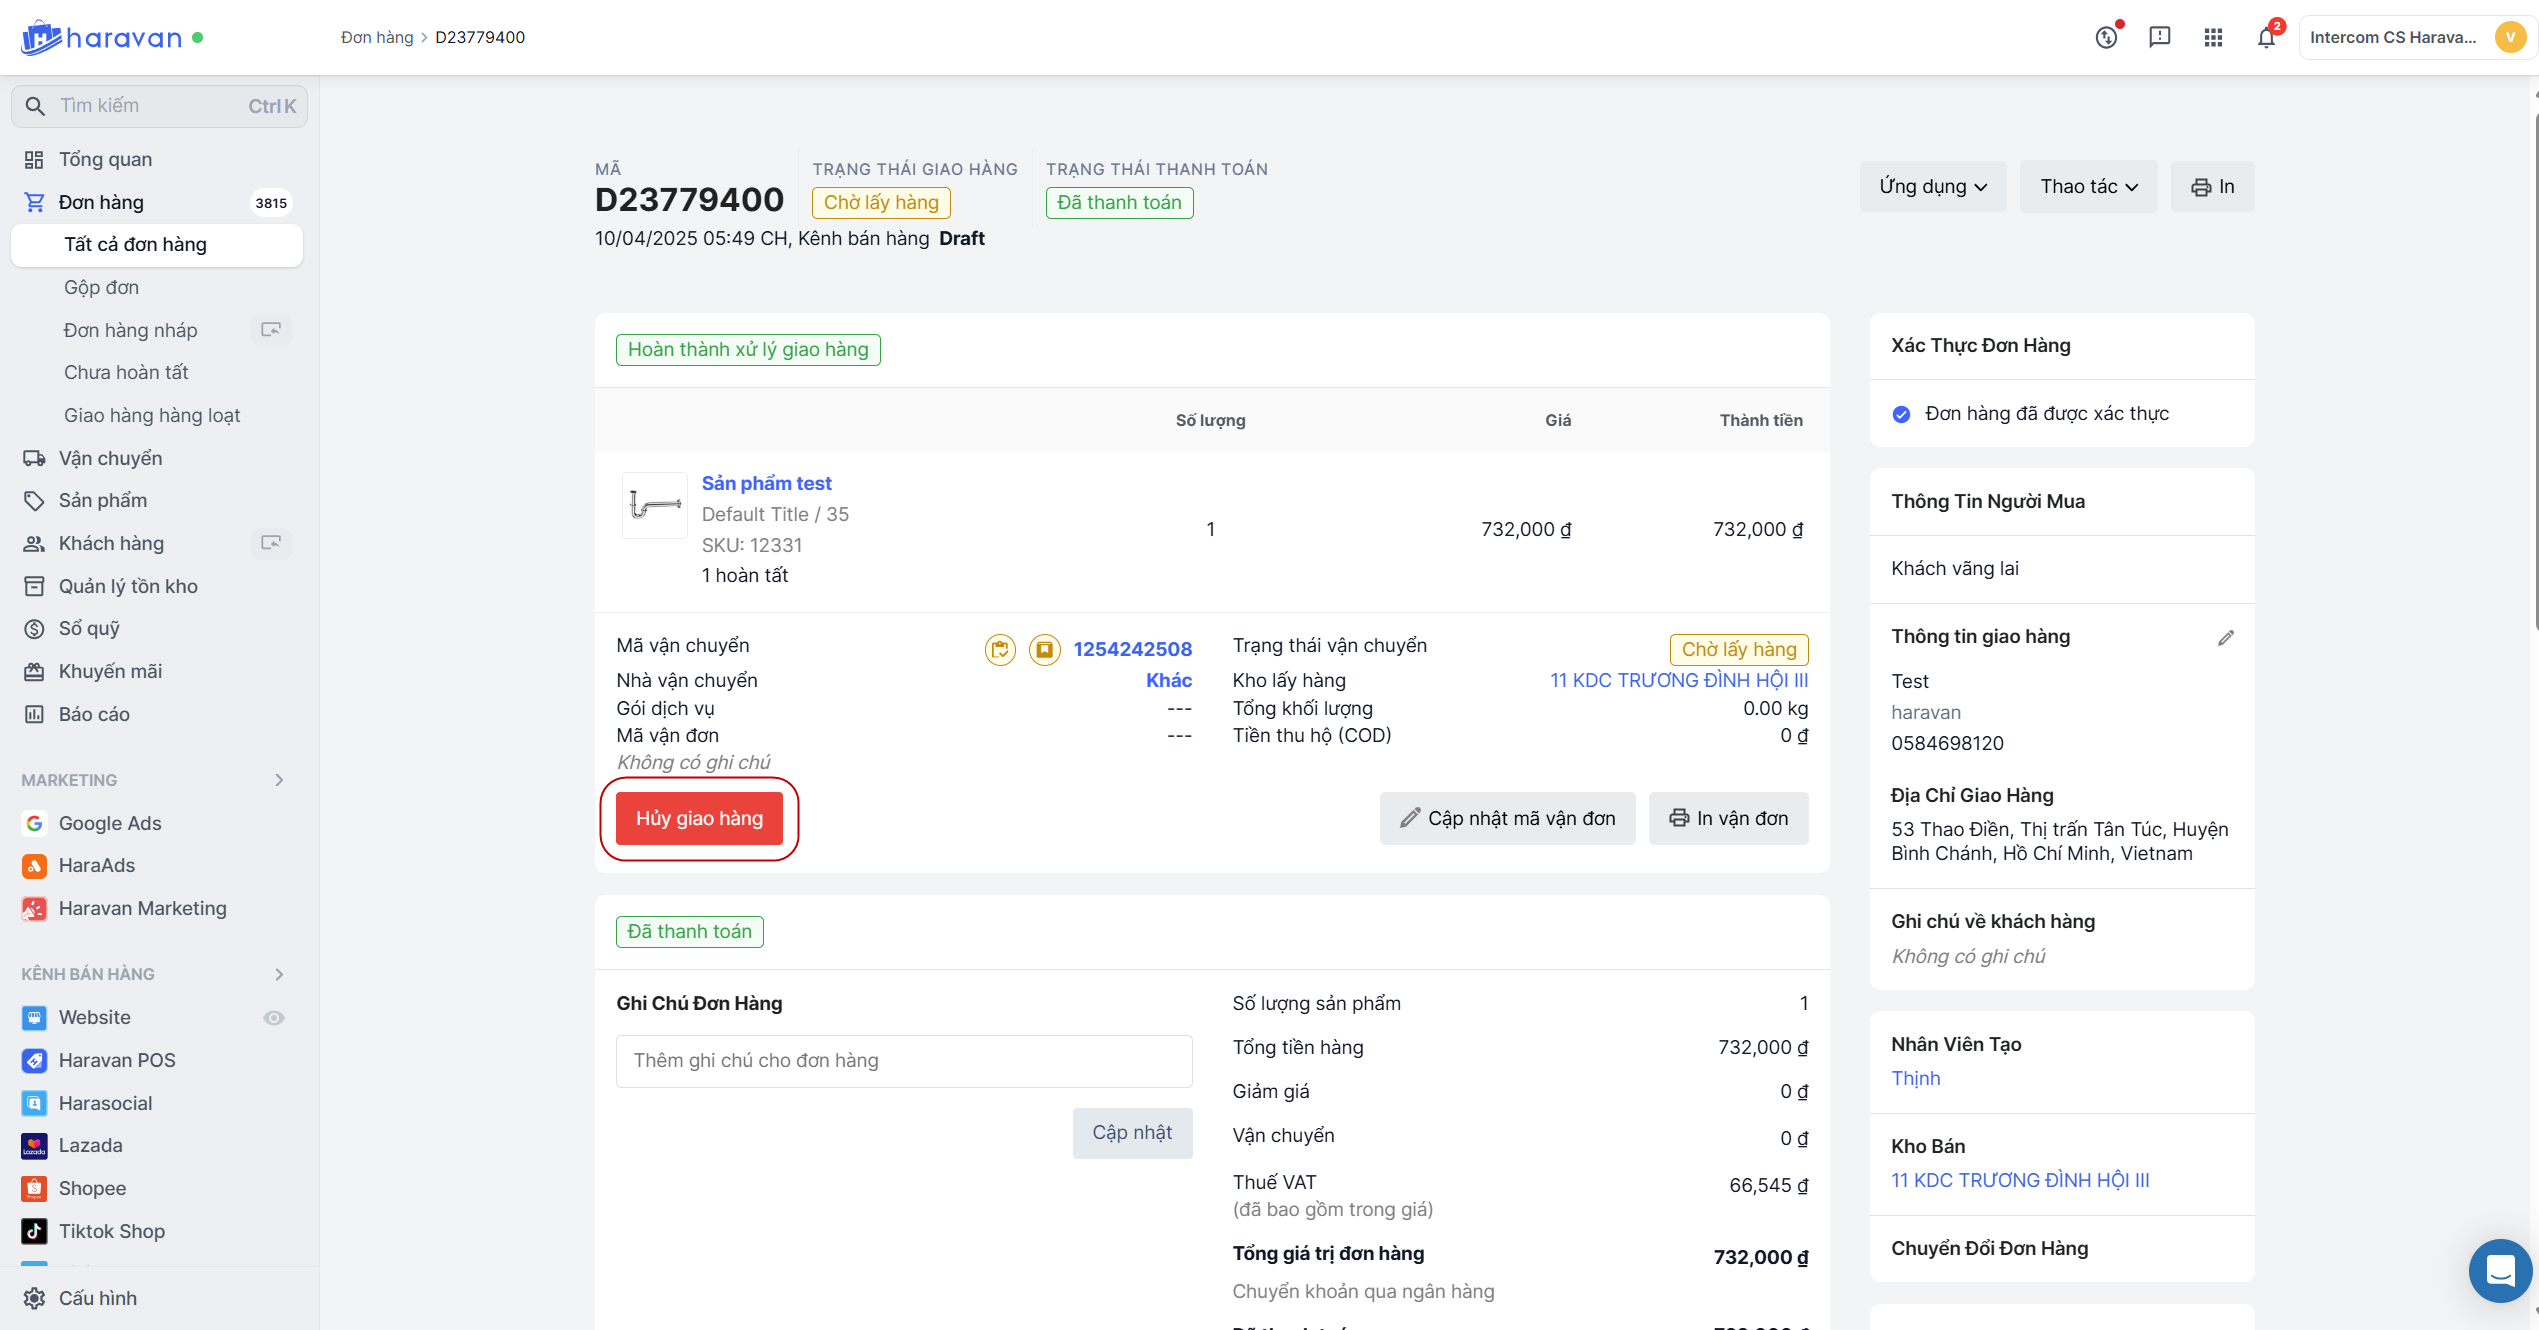Screen dimensions: 2539x1330
Task: Edit delivery info with pencil icon
Action: [x=2225, y=638]
